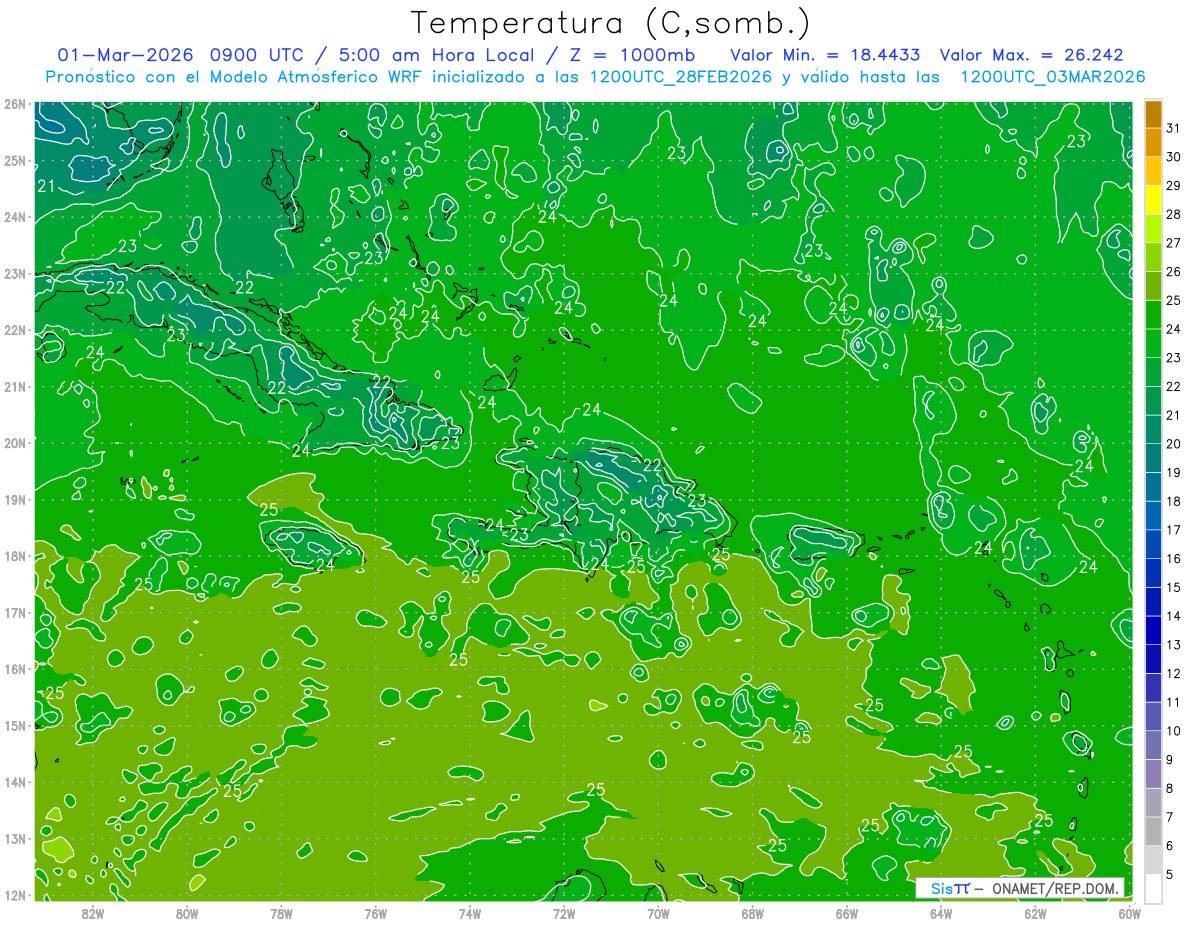Click the "74W" longitude label
This screenshot has height=927, width=1200.
pyautogui.click(x=470, y=913)
